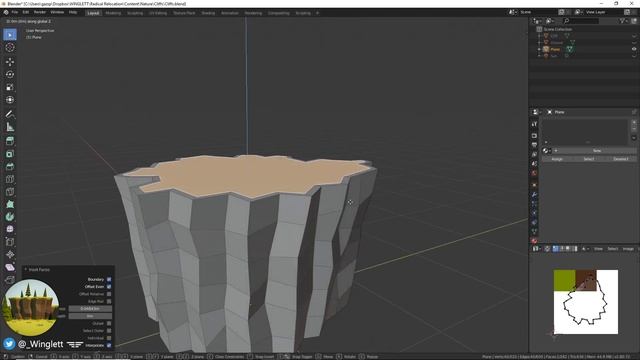Viewport: 640px width, 360px height.
Task: Toggle the Offset Even checkbox
Action: pyautogui.click(x=109, y=287)
